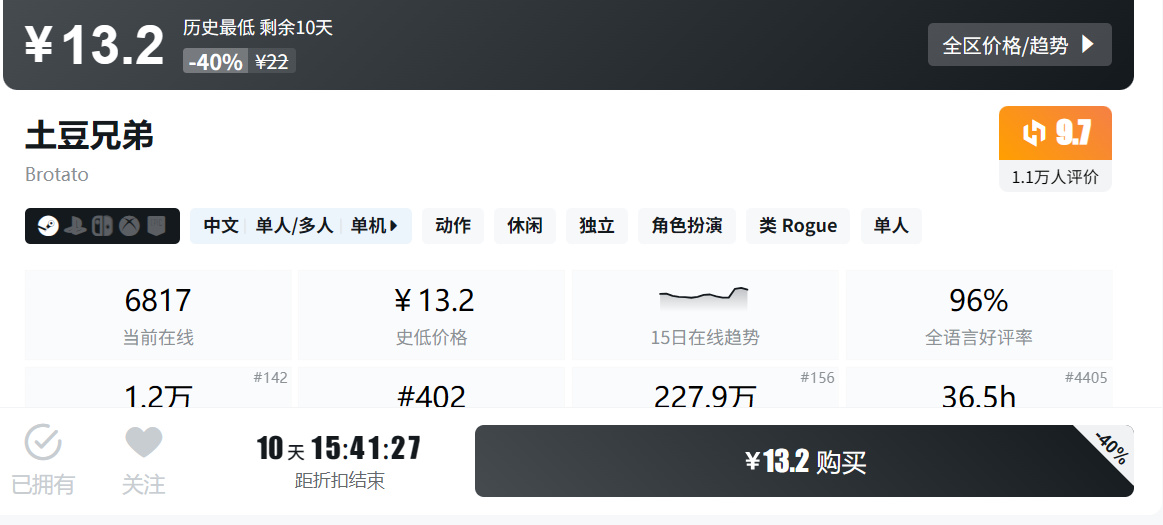Open 全区价格/趋势 price trends
This screenshot has height=525, width=1163.
tap(1019, 44)
